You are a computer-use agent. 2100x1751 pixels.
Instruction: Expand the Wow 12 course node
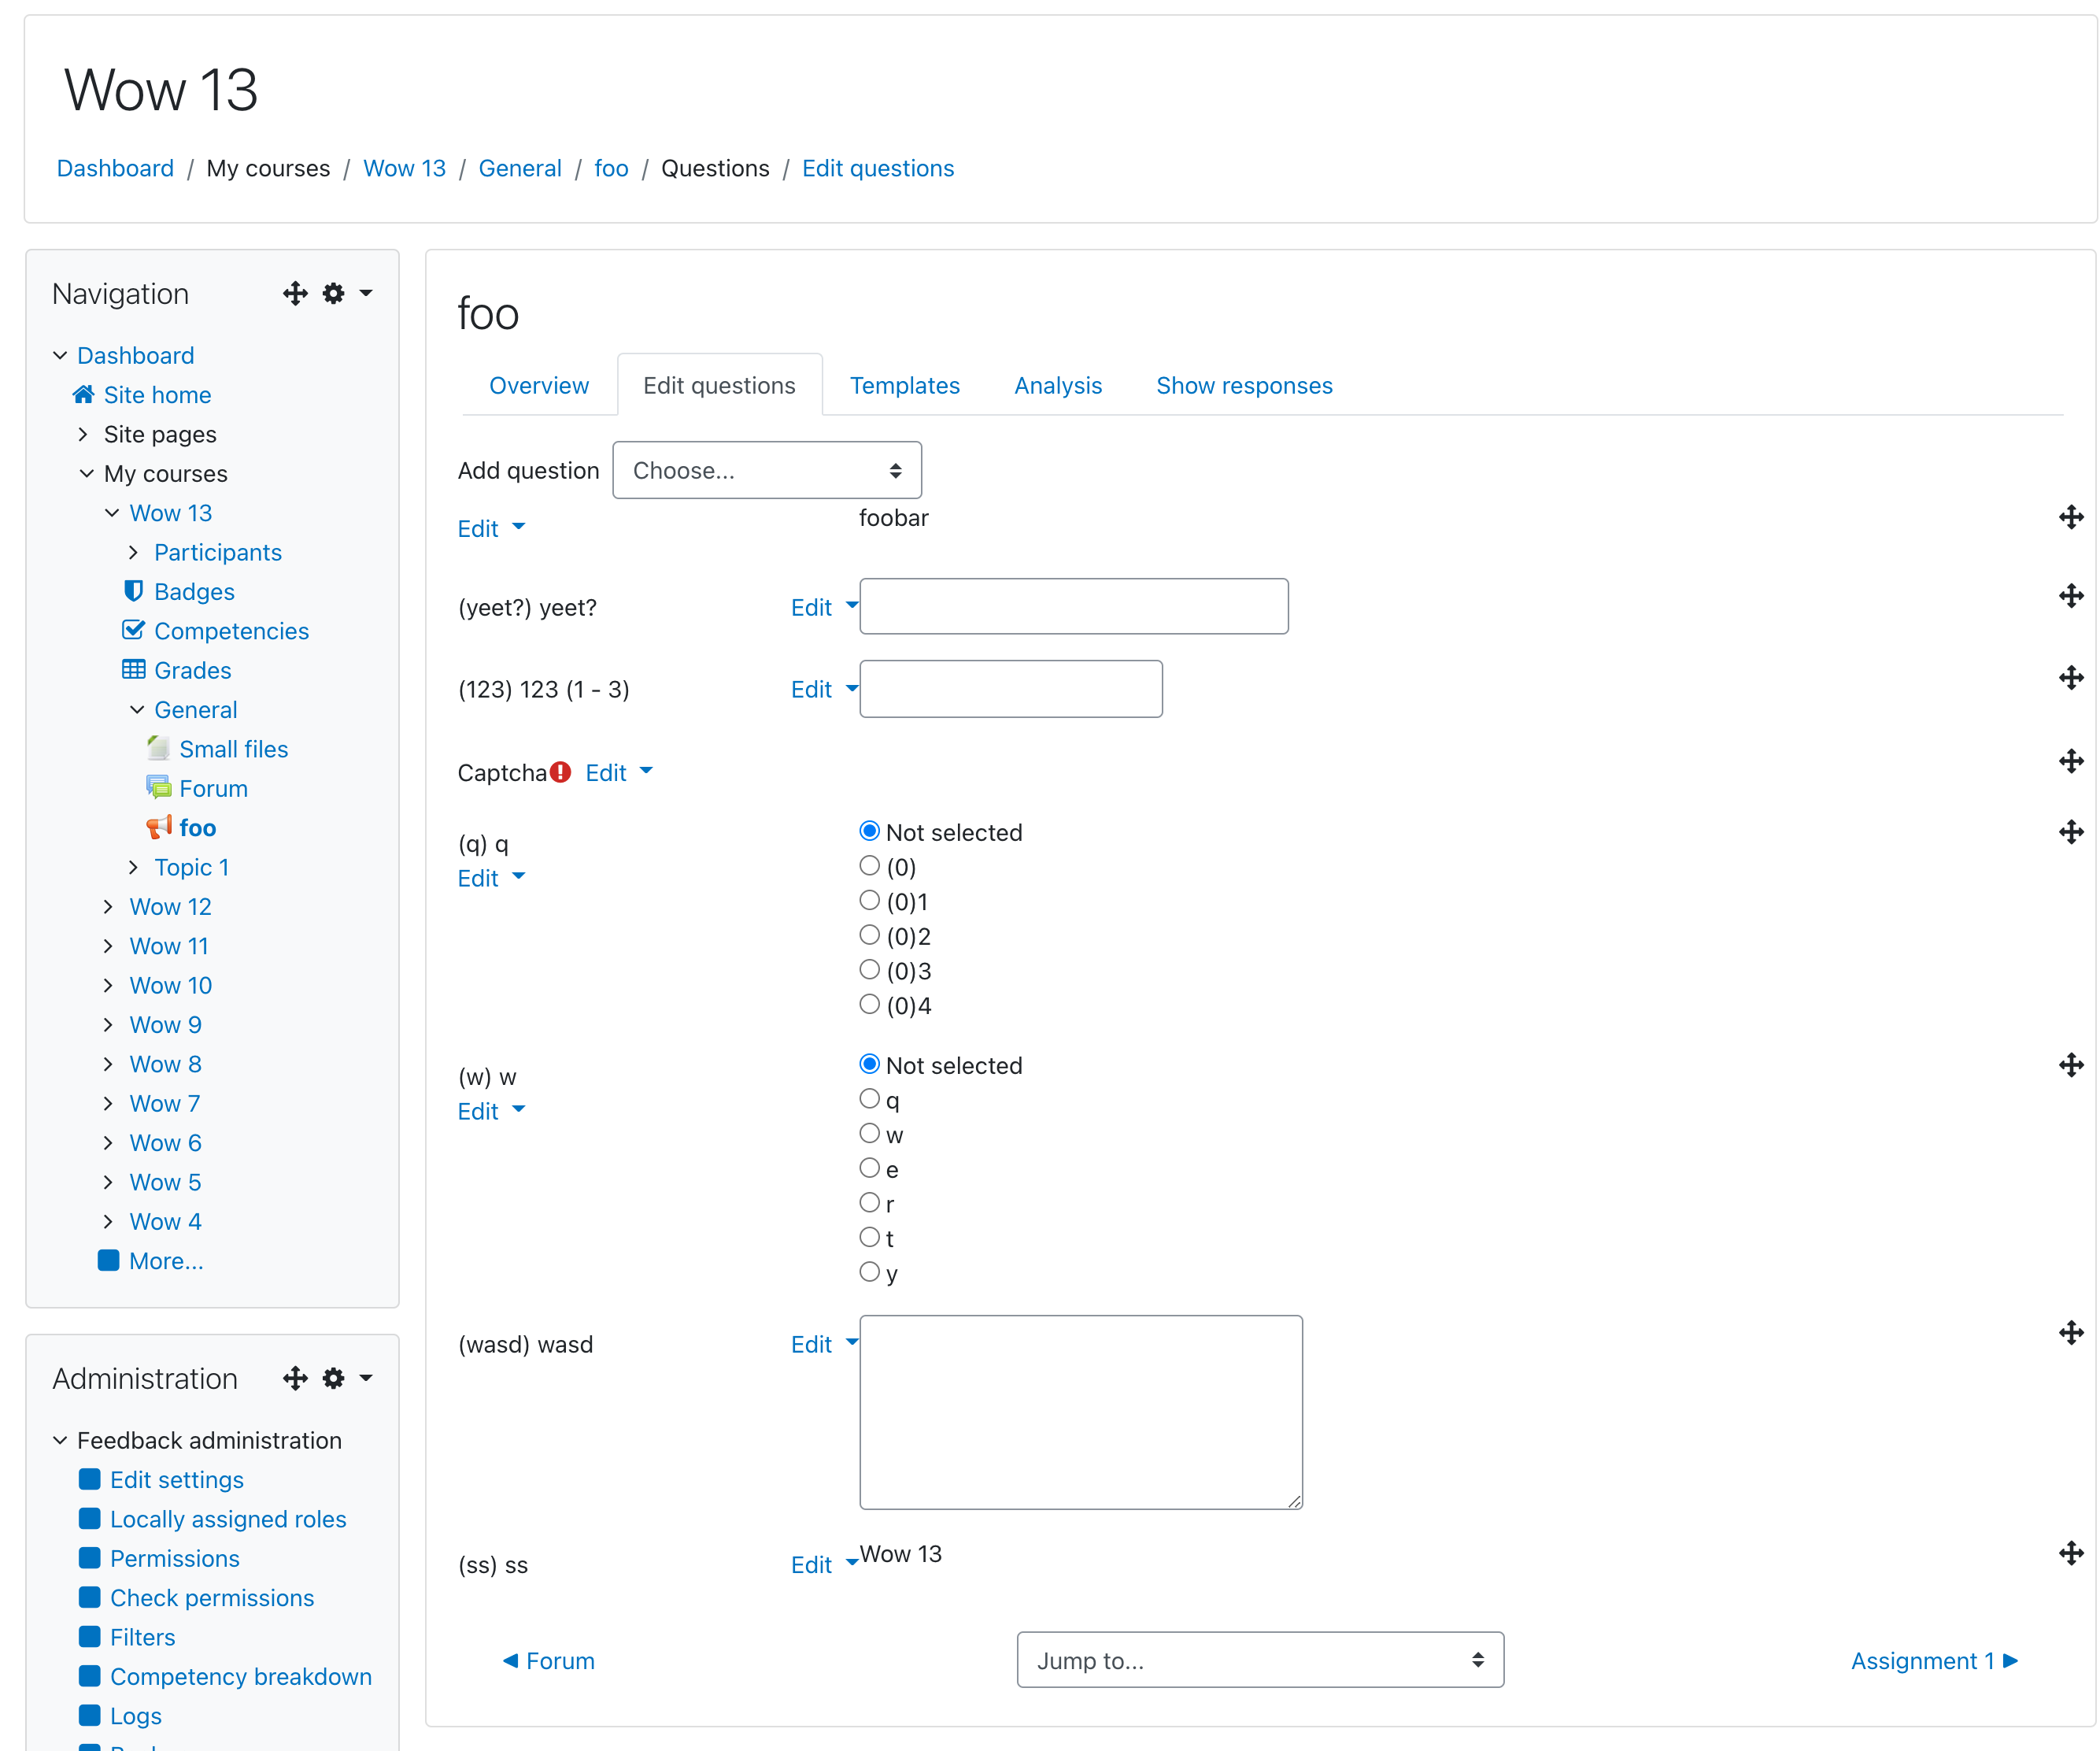[108, 906]
